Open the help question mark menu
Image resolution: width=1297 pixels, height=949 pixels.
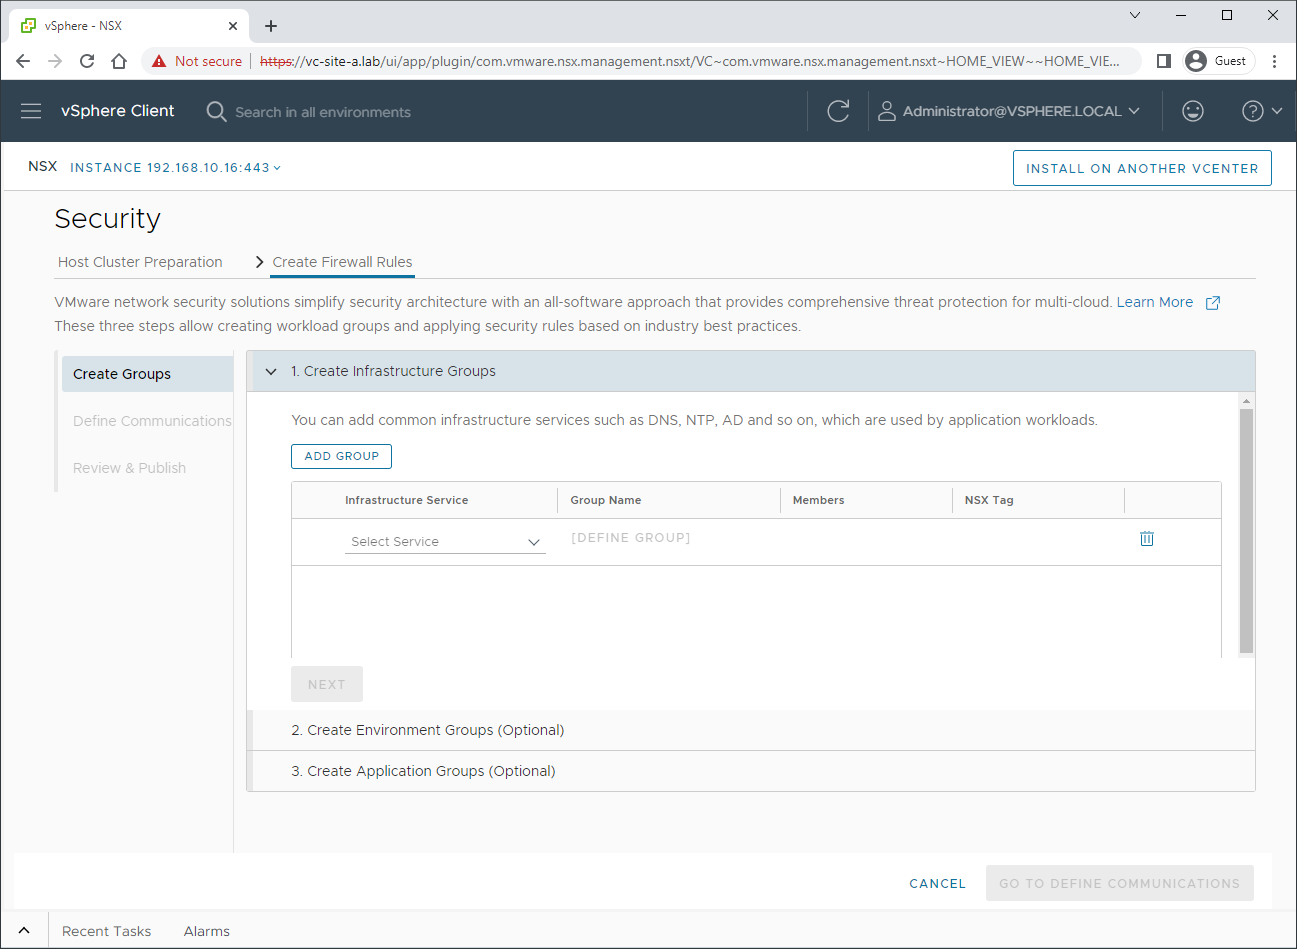(x=1262, y=111)
